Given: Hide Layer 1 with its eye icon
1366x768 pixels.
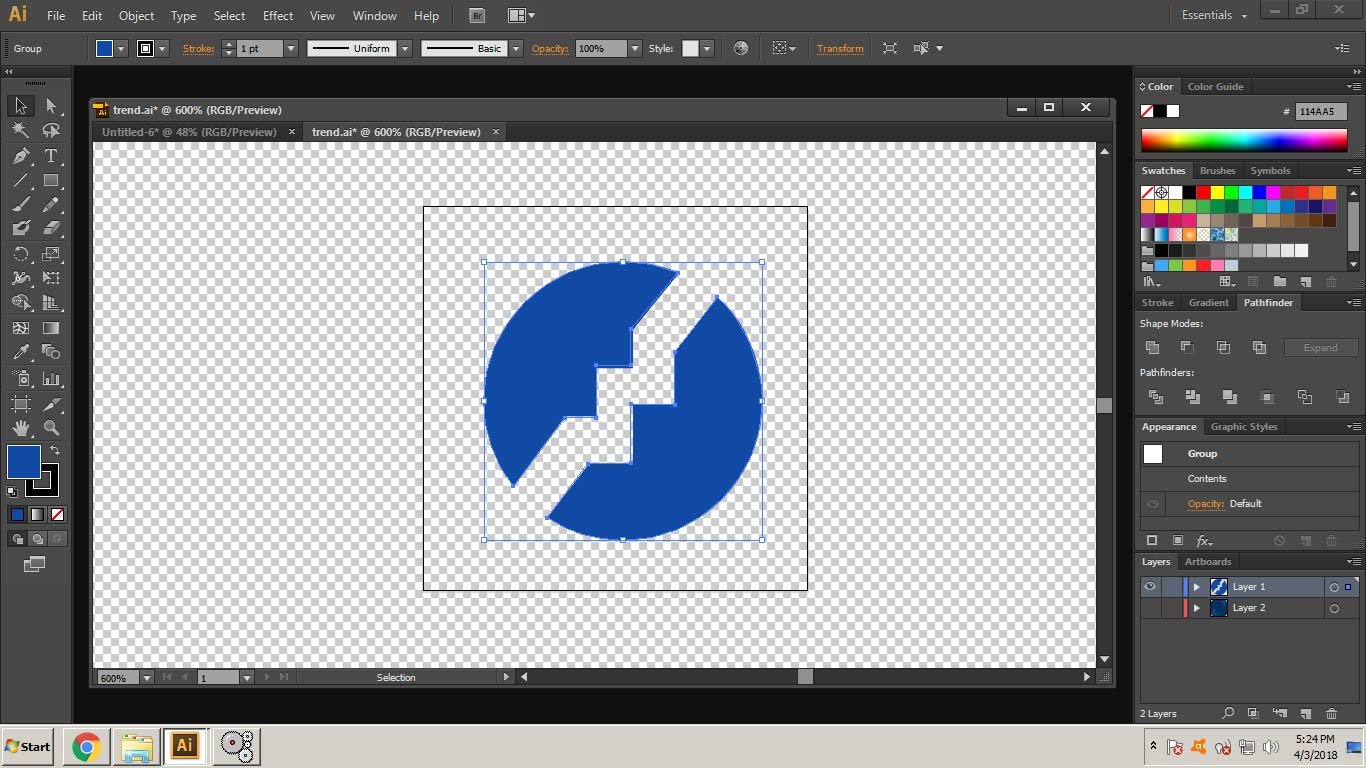Looking at the screenshot, I should [1150, 587].
